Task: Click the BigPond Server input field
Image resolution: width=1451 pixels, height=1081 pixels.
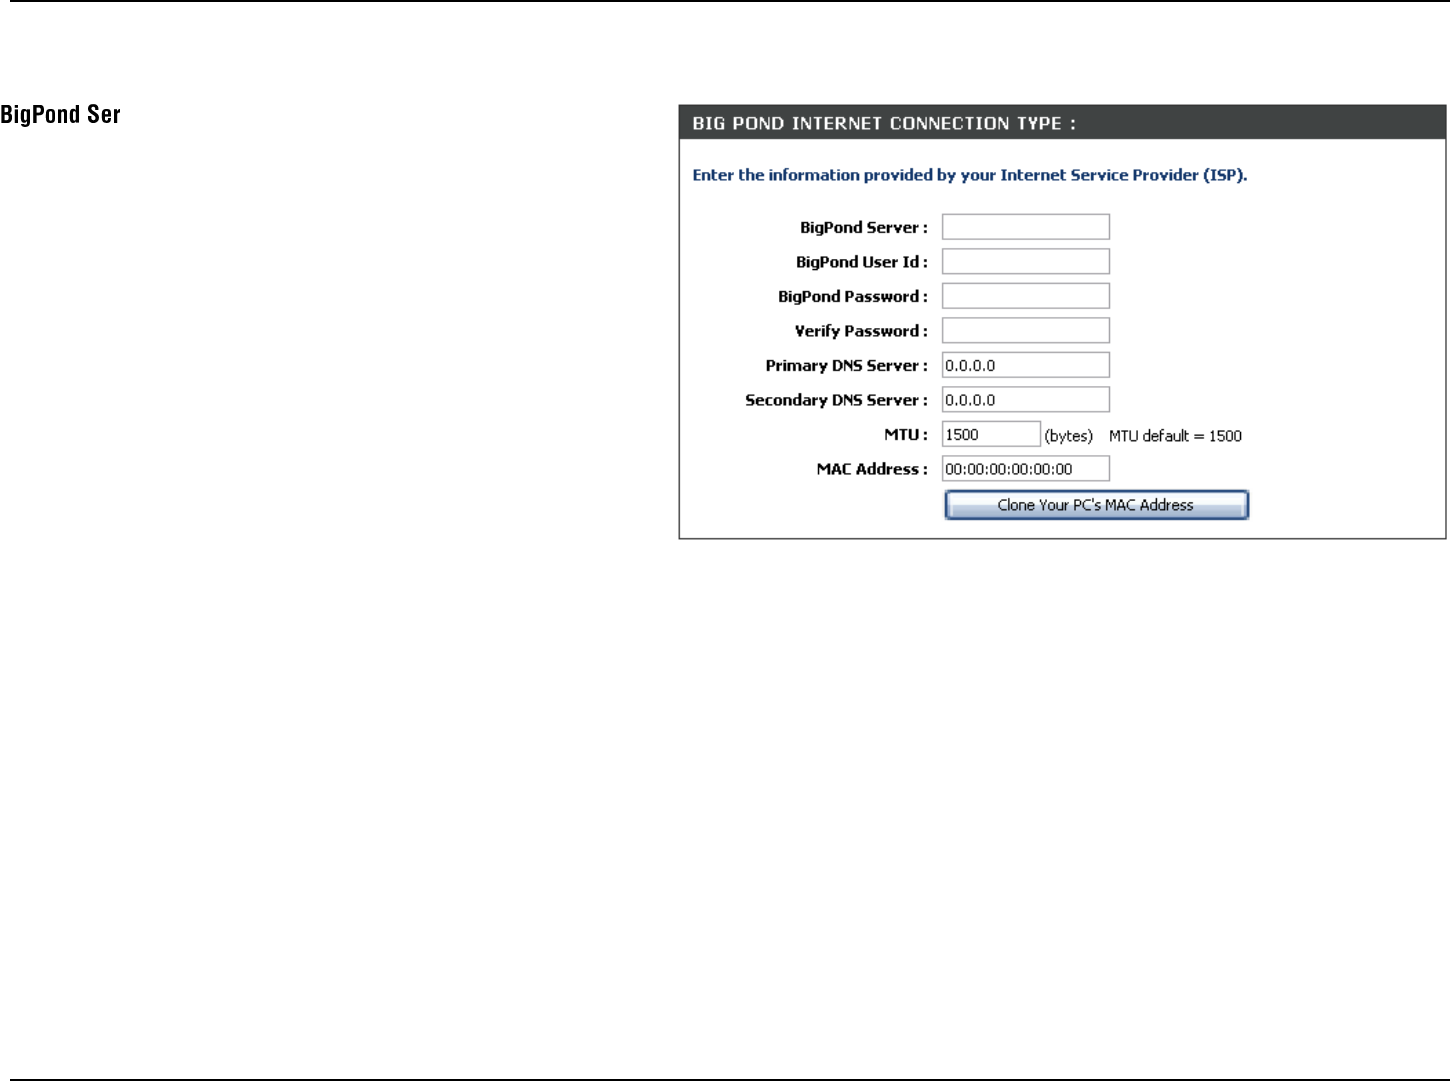Action: pyautogui.click(x=1026, y=227)
